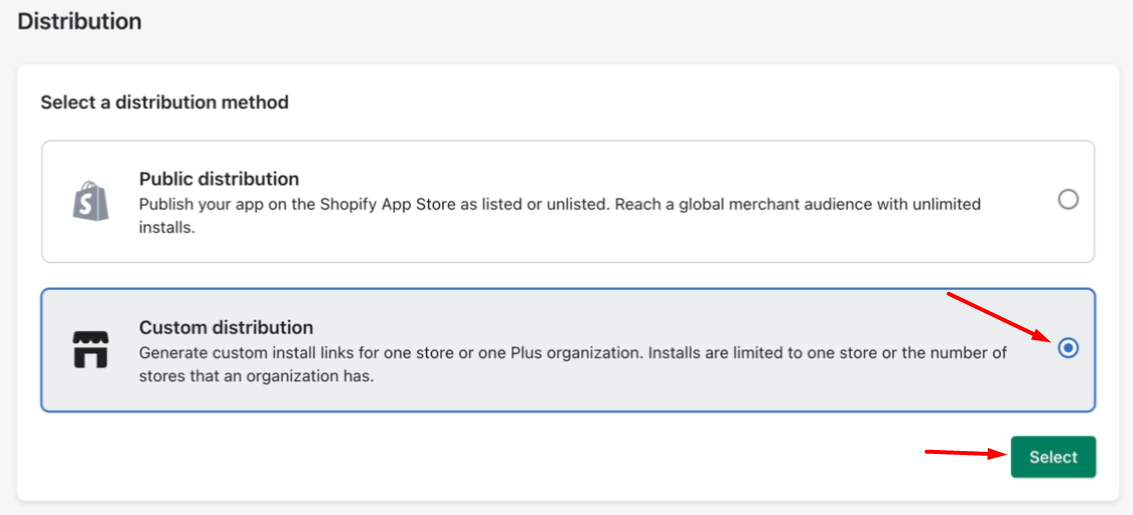This screenshot has height=515, width=1133.
Task: Click the 'listed or unlisted' text
Action: click(540, 204)
